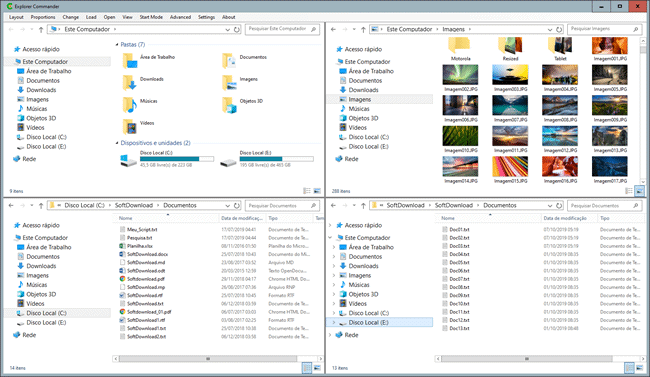Select file Softdownload.pdf
The width and height of the screenshot is (650, 377).
pyautogui.click(x=146, y=279)
